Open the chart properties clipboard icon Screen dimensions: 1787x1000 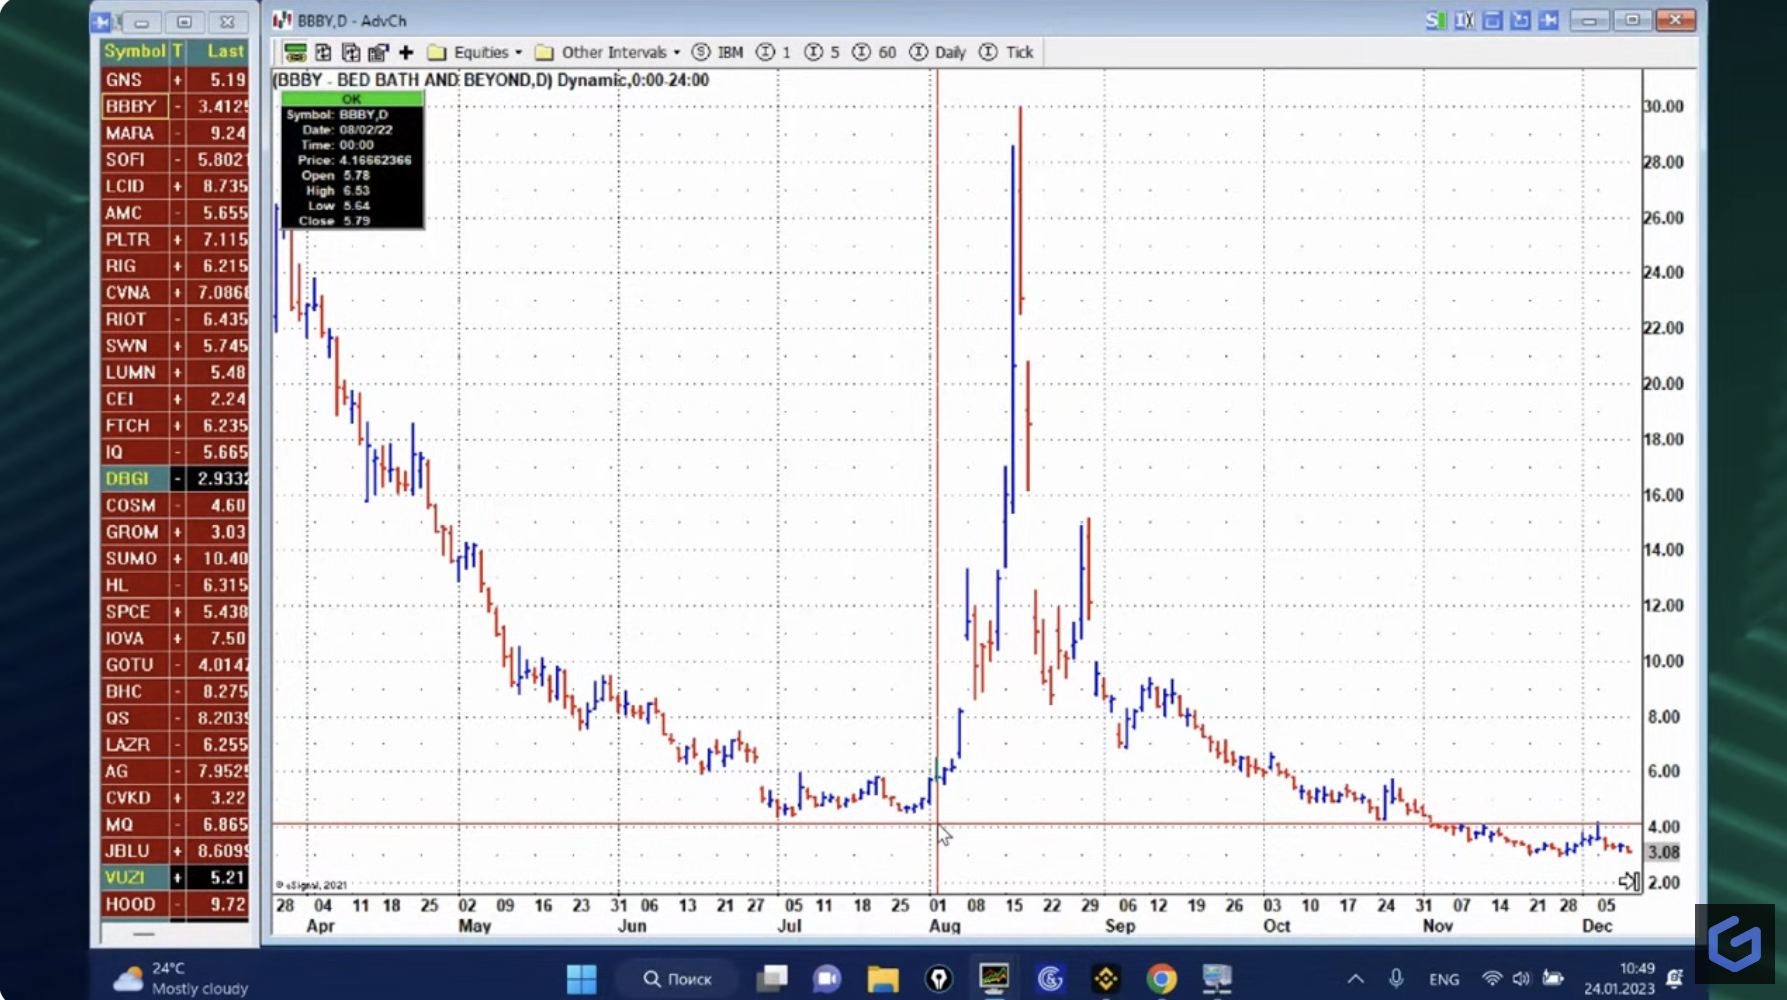(x=378, y=52)
